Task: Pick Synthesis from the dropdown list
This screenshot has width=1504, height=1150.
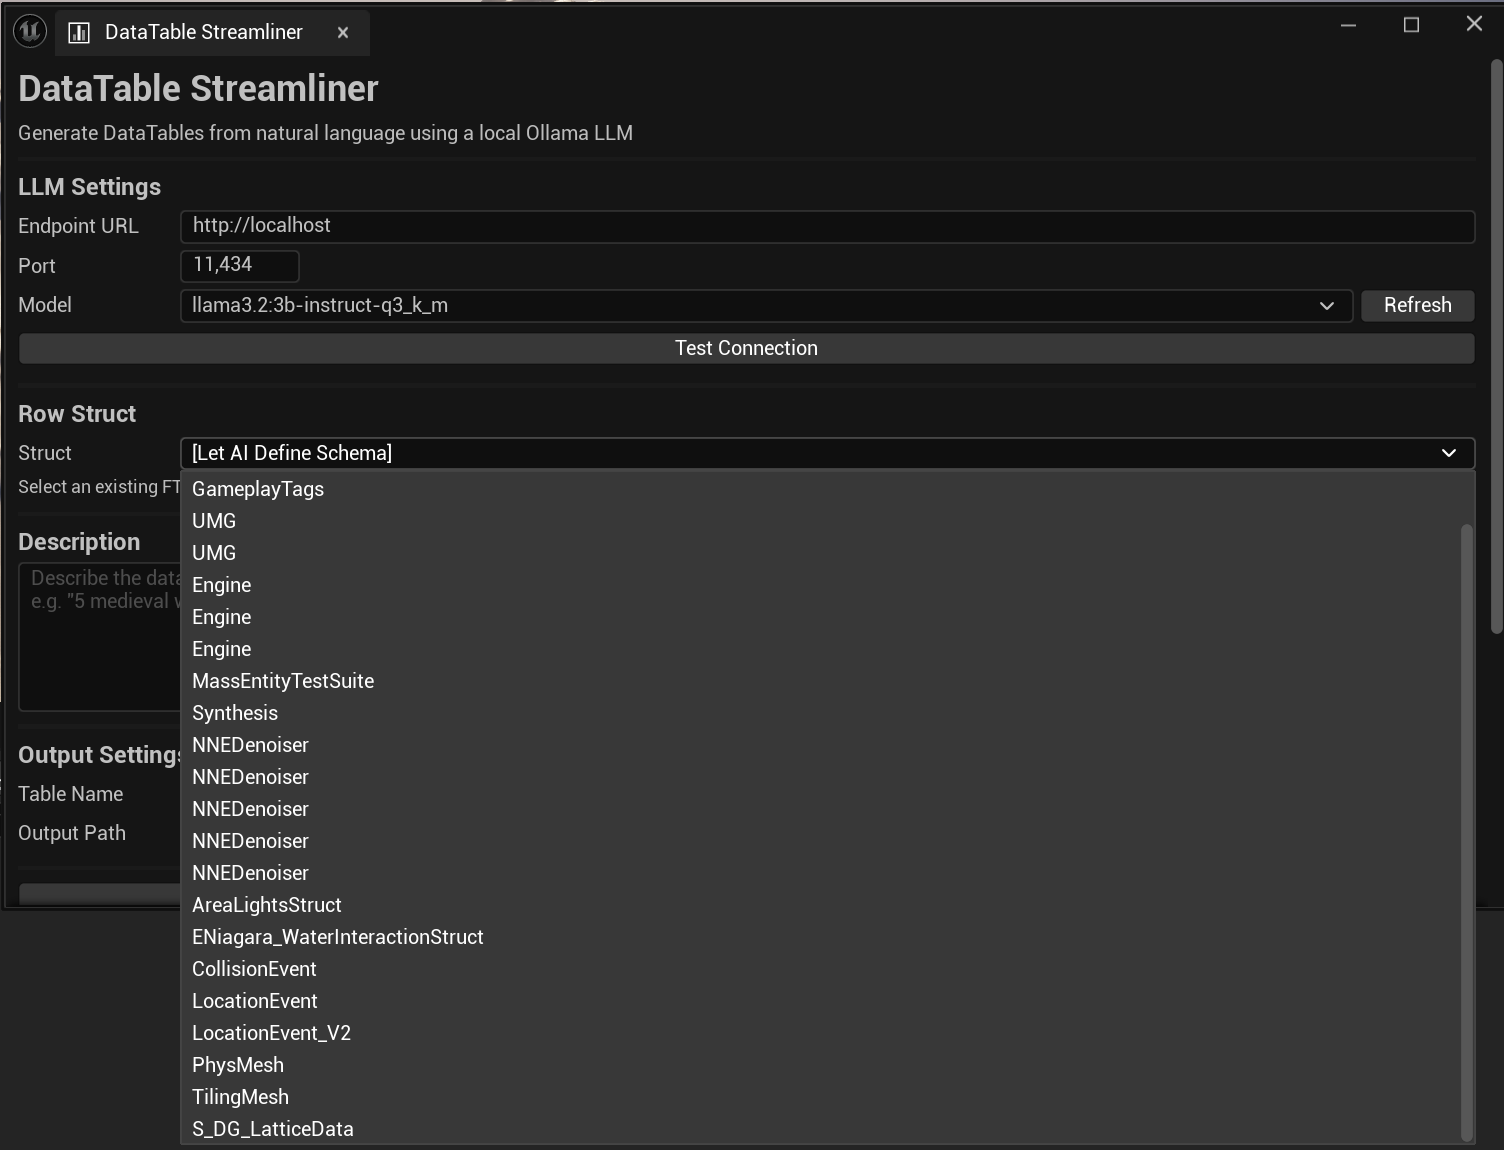Action: click(235, 713)
